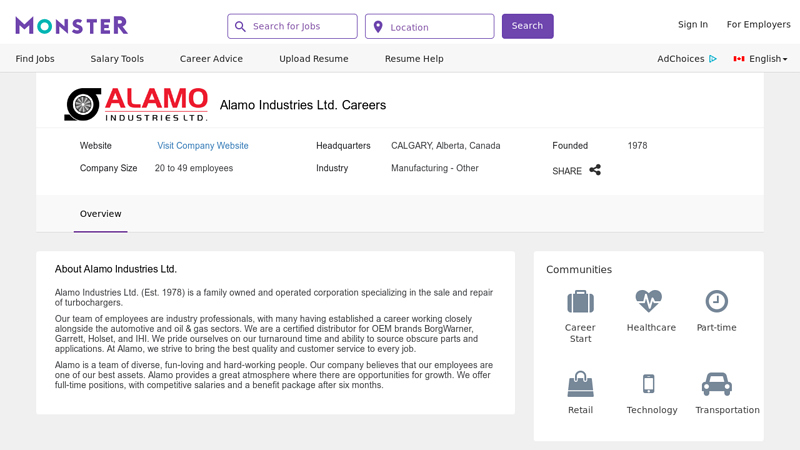Click the purple Search button
800x450 pixels.
[x=528, y=26]
